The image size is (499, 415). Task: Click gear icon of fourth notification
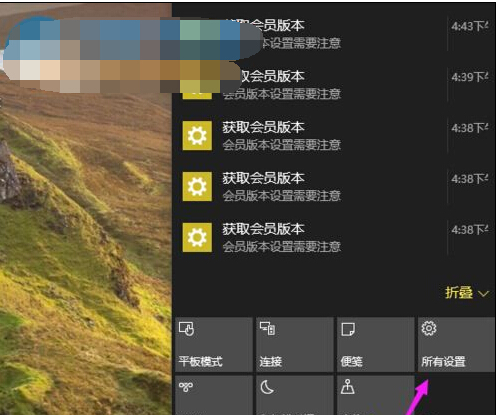pos(197,186)
